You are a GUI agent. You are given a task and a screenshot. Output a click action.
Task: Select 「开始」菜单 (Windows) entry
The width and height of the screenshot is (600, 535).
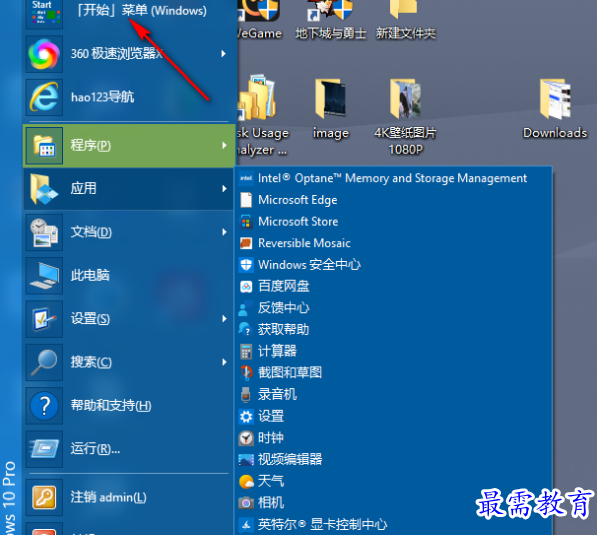pos(129,13)
